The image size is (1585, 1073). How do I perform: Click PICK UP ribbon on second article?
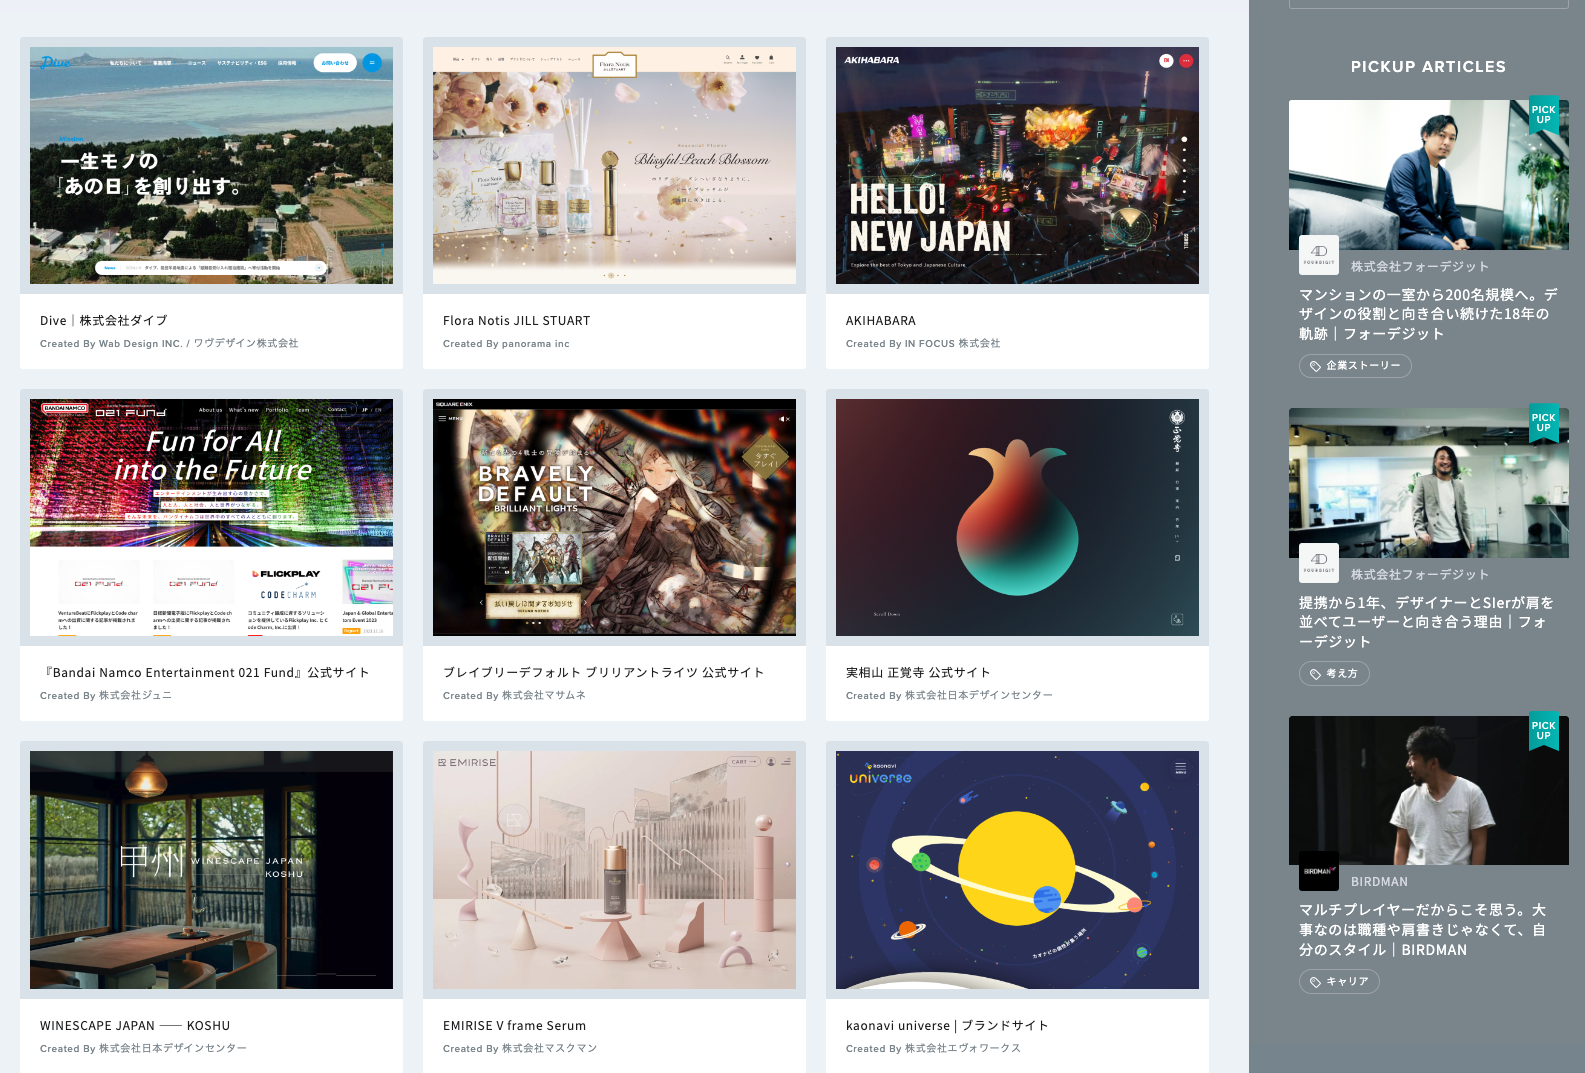click(x=1544, y=424)
